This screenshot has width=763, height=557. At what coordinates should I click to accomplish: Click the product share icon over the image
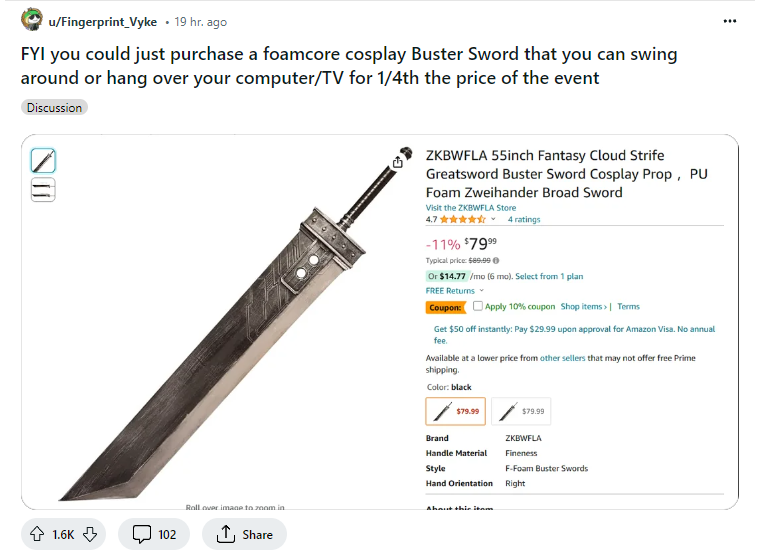coord(398,161)
